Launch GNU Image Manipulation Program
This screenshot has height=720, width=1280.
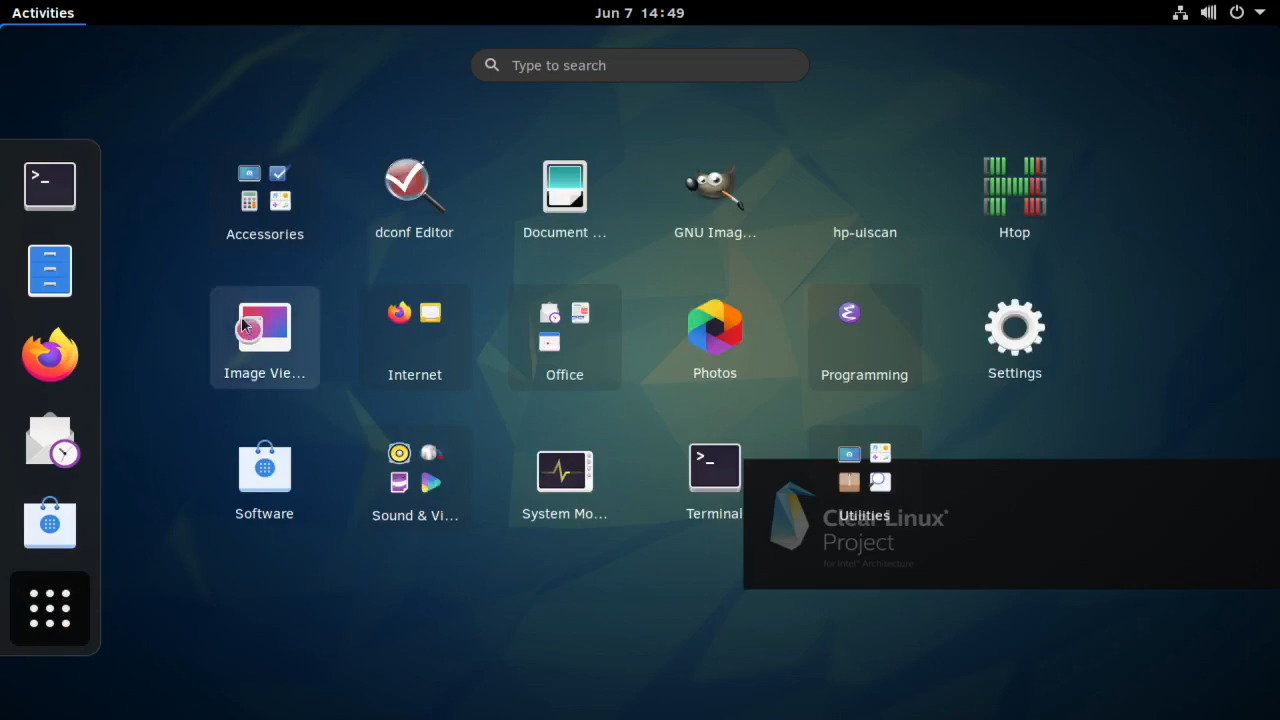coord(714,200)
